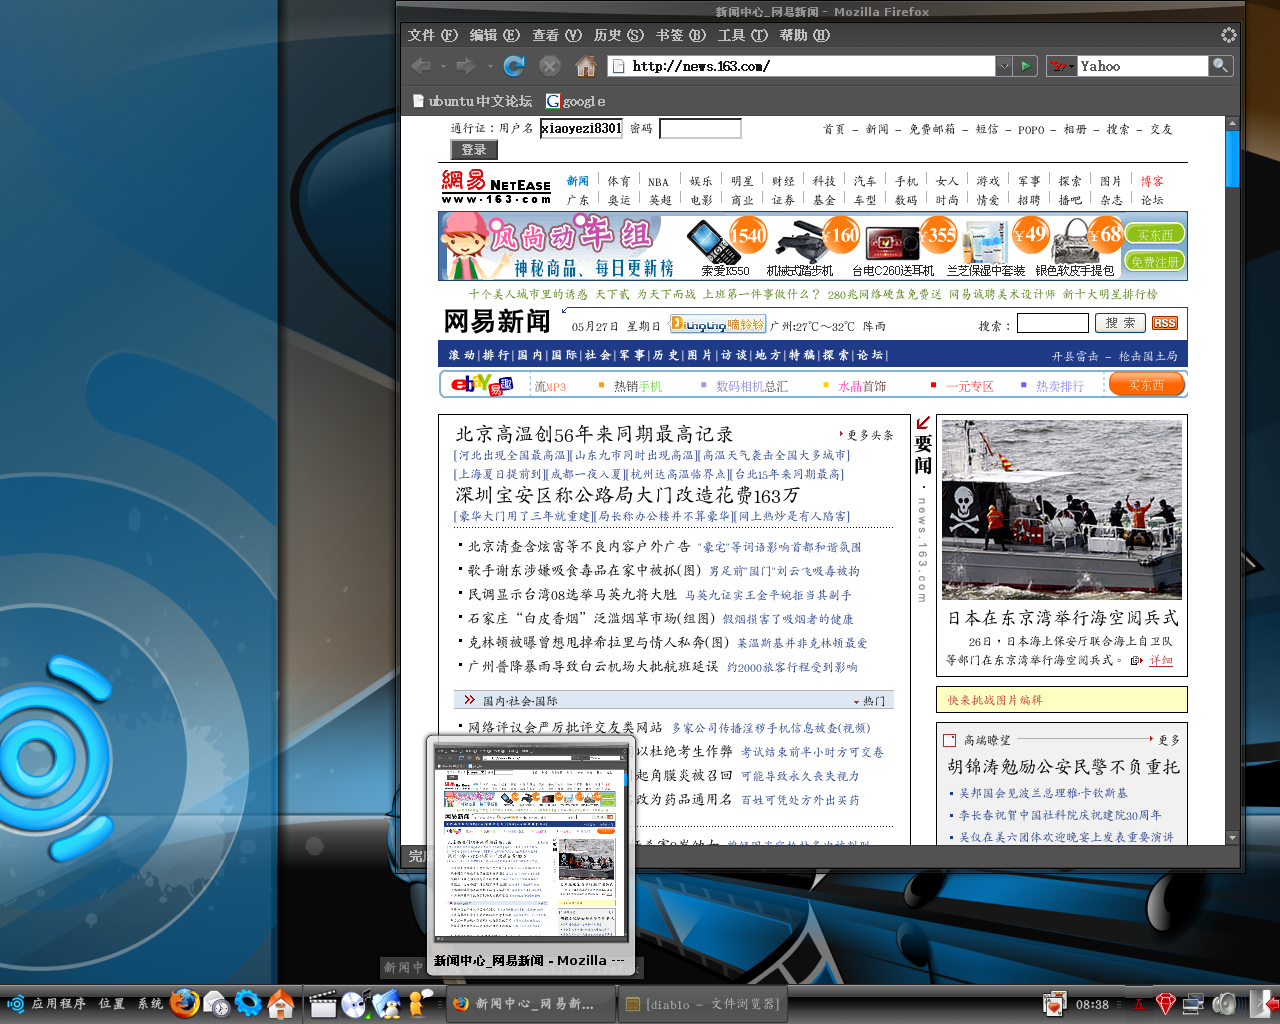Open the penguin folder launcher icon

tap(386, 1004)
